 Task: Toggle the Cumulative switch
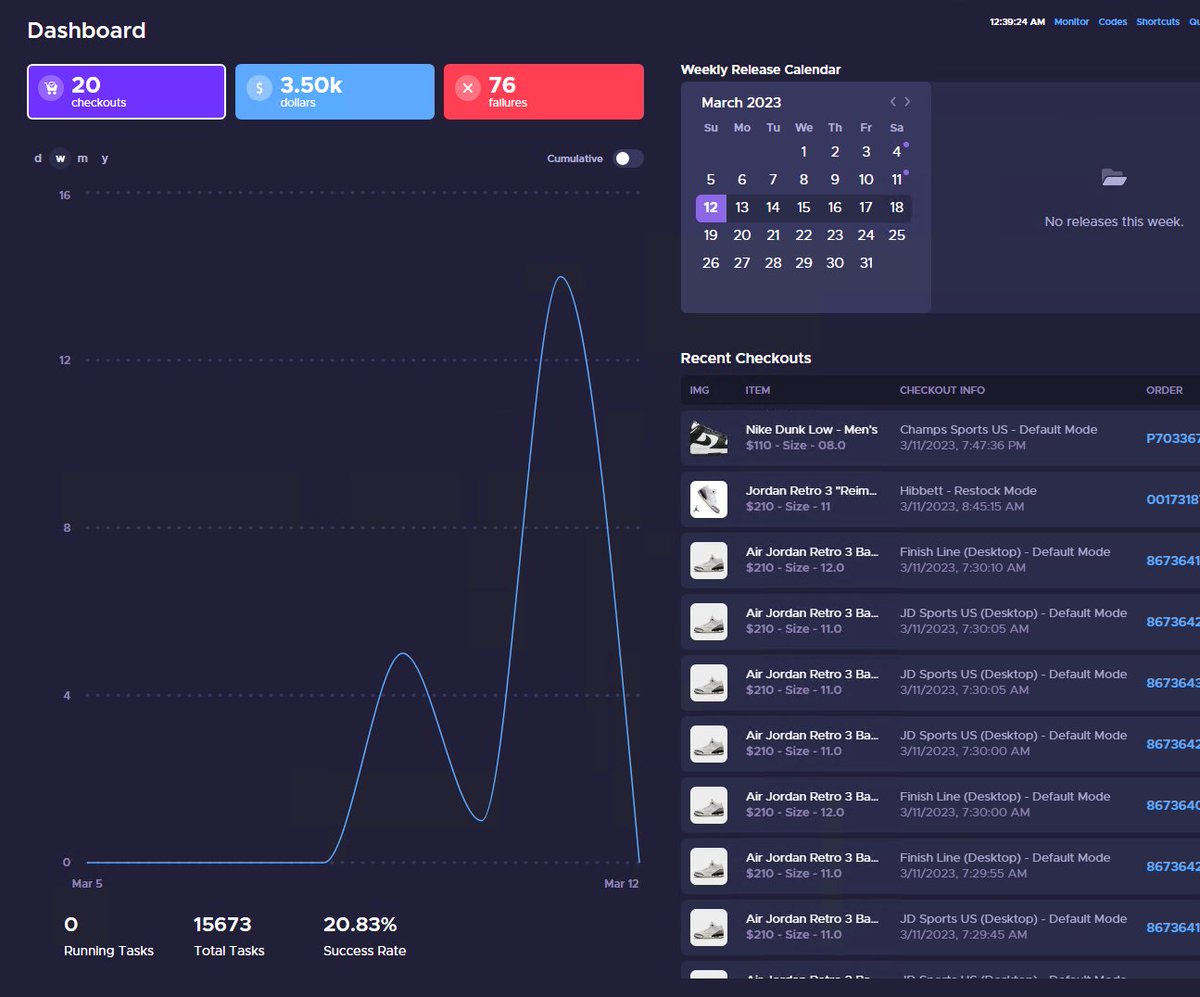coord(628,159)
